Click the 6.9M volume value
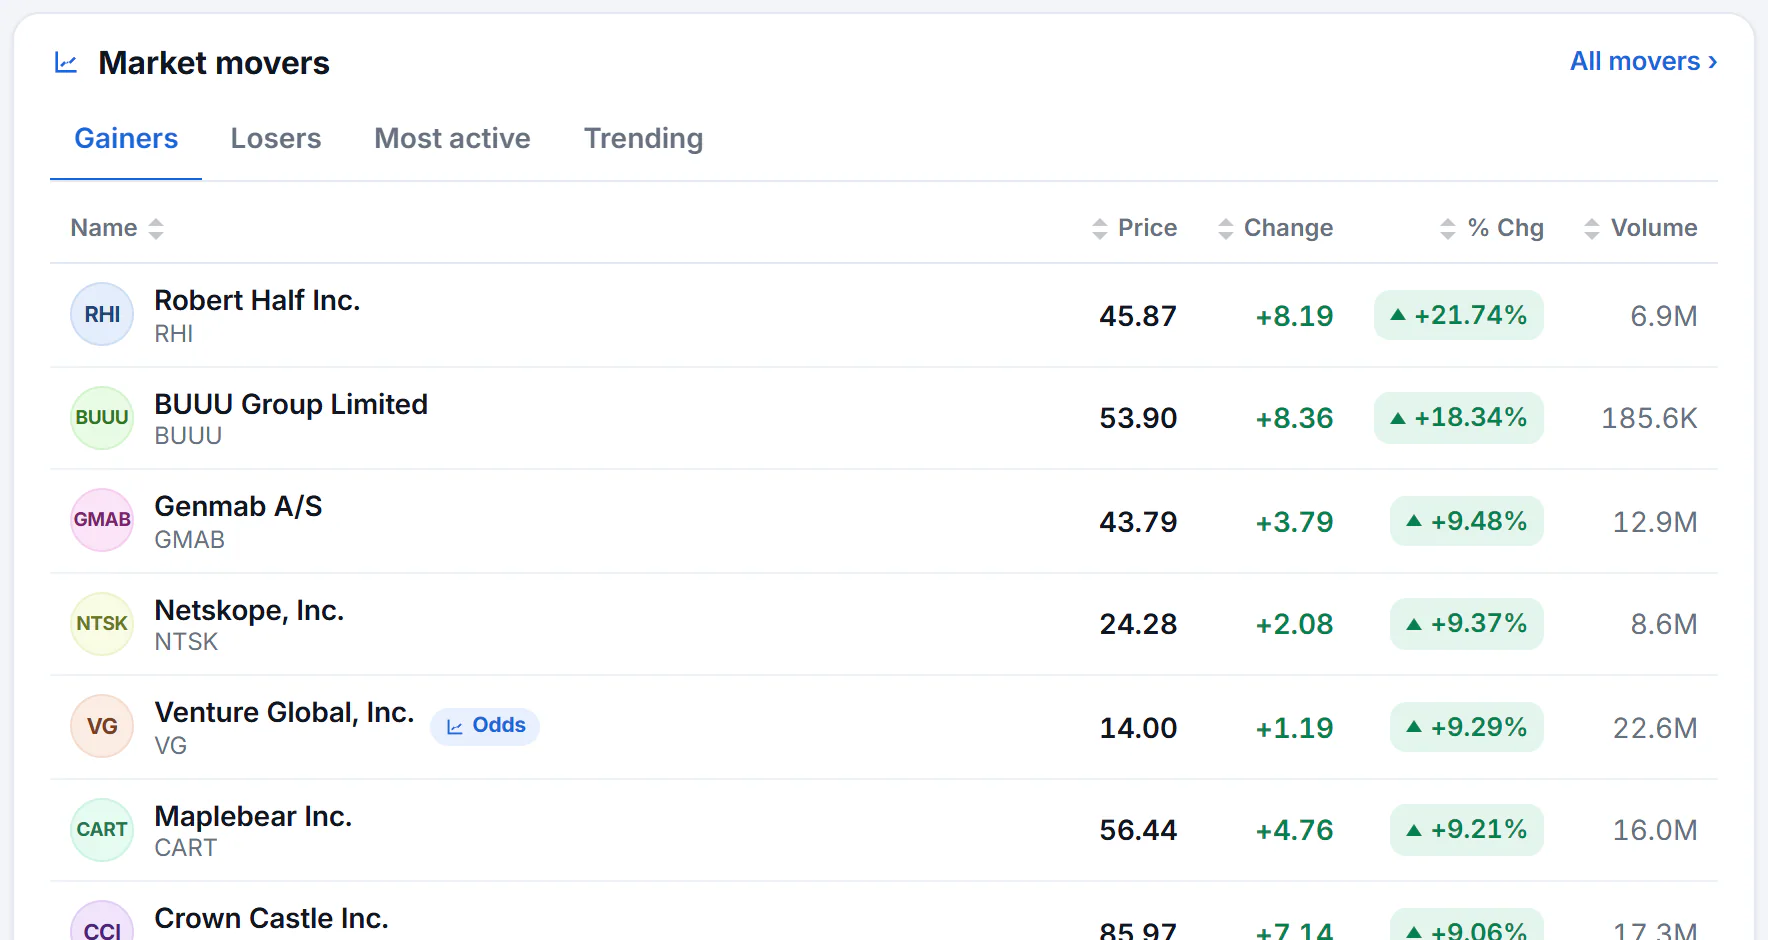The image size is (1768, 940). (x=1664, y=316)
